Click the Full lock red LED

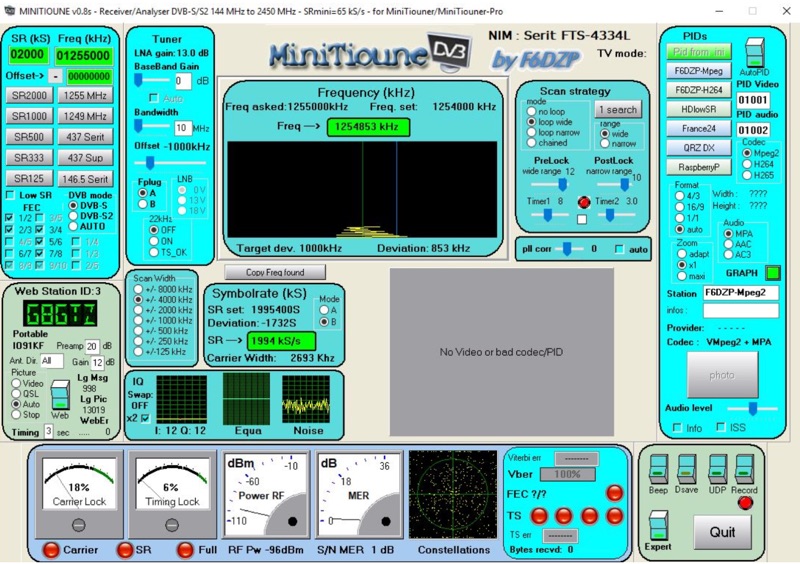pyautogui.click(x=185, y=550)
